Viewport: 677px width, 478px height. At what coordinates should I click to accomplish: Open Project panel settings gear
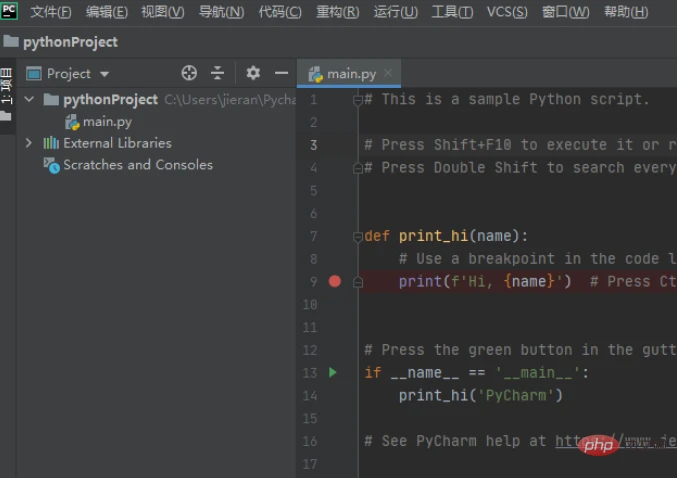coord(253,73)
